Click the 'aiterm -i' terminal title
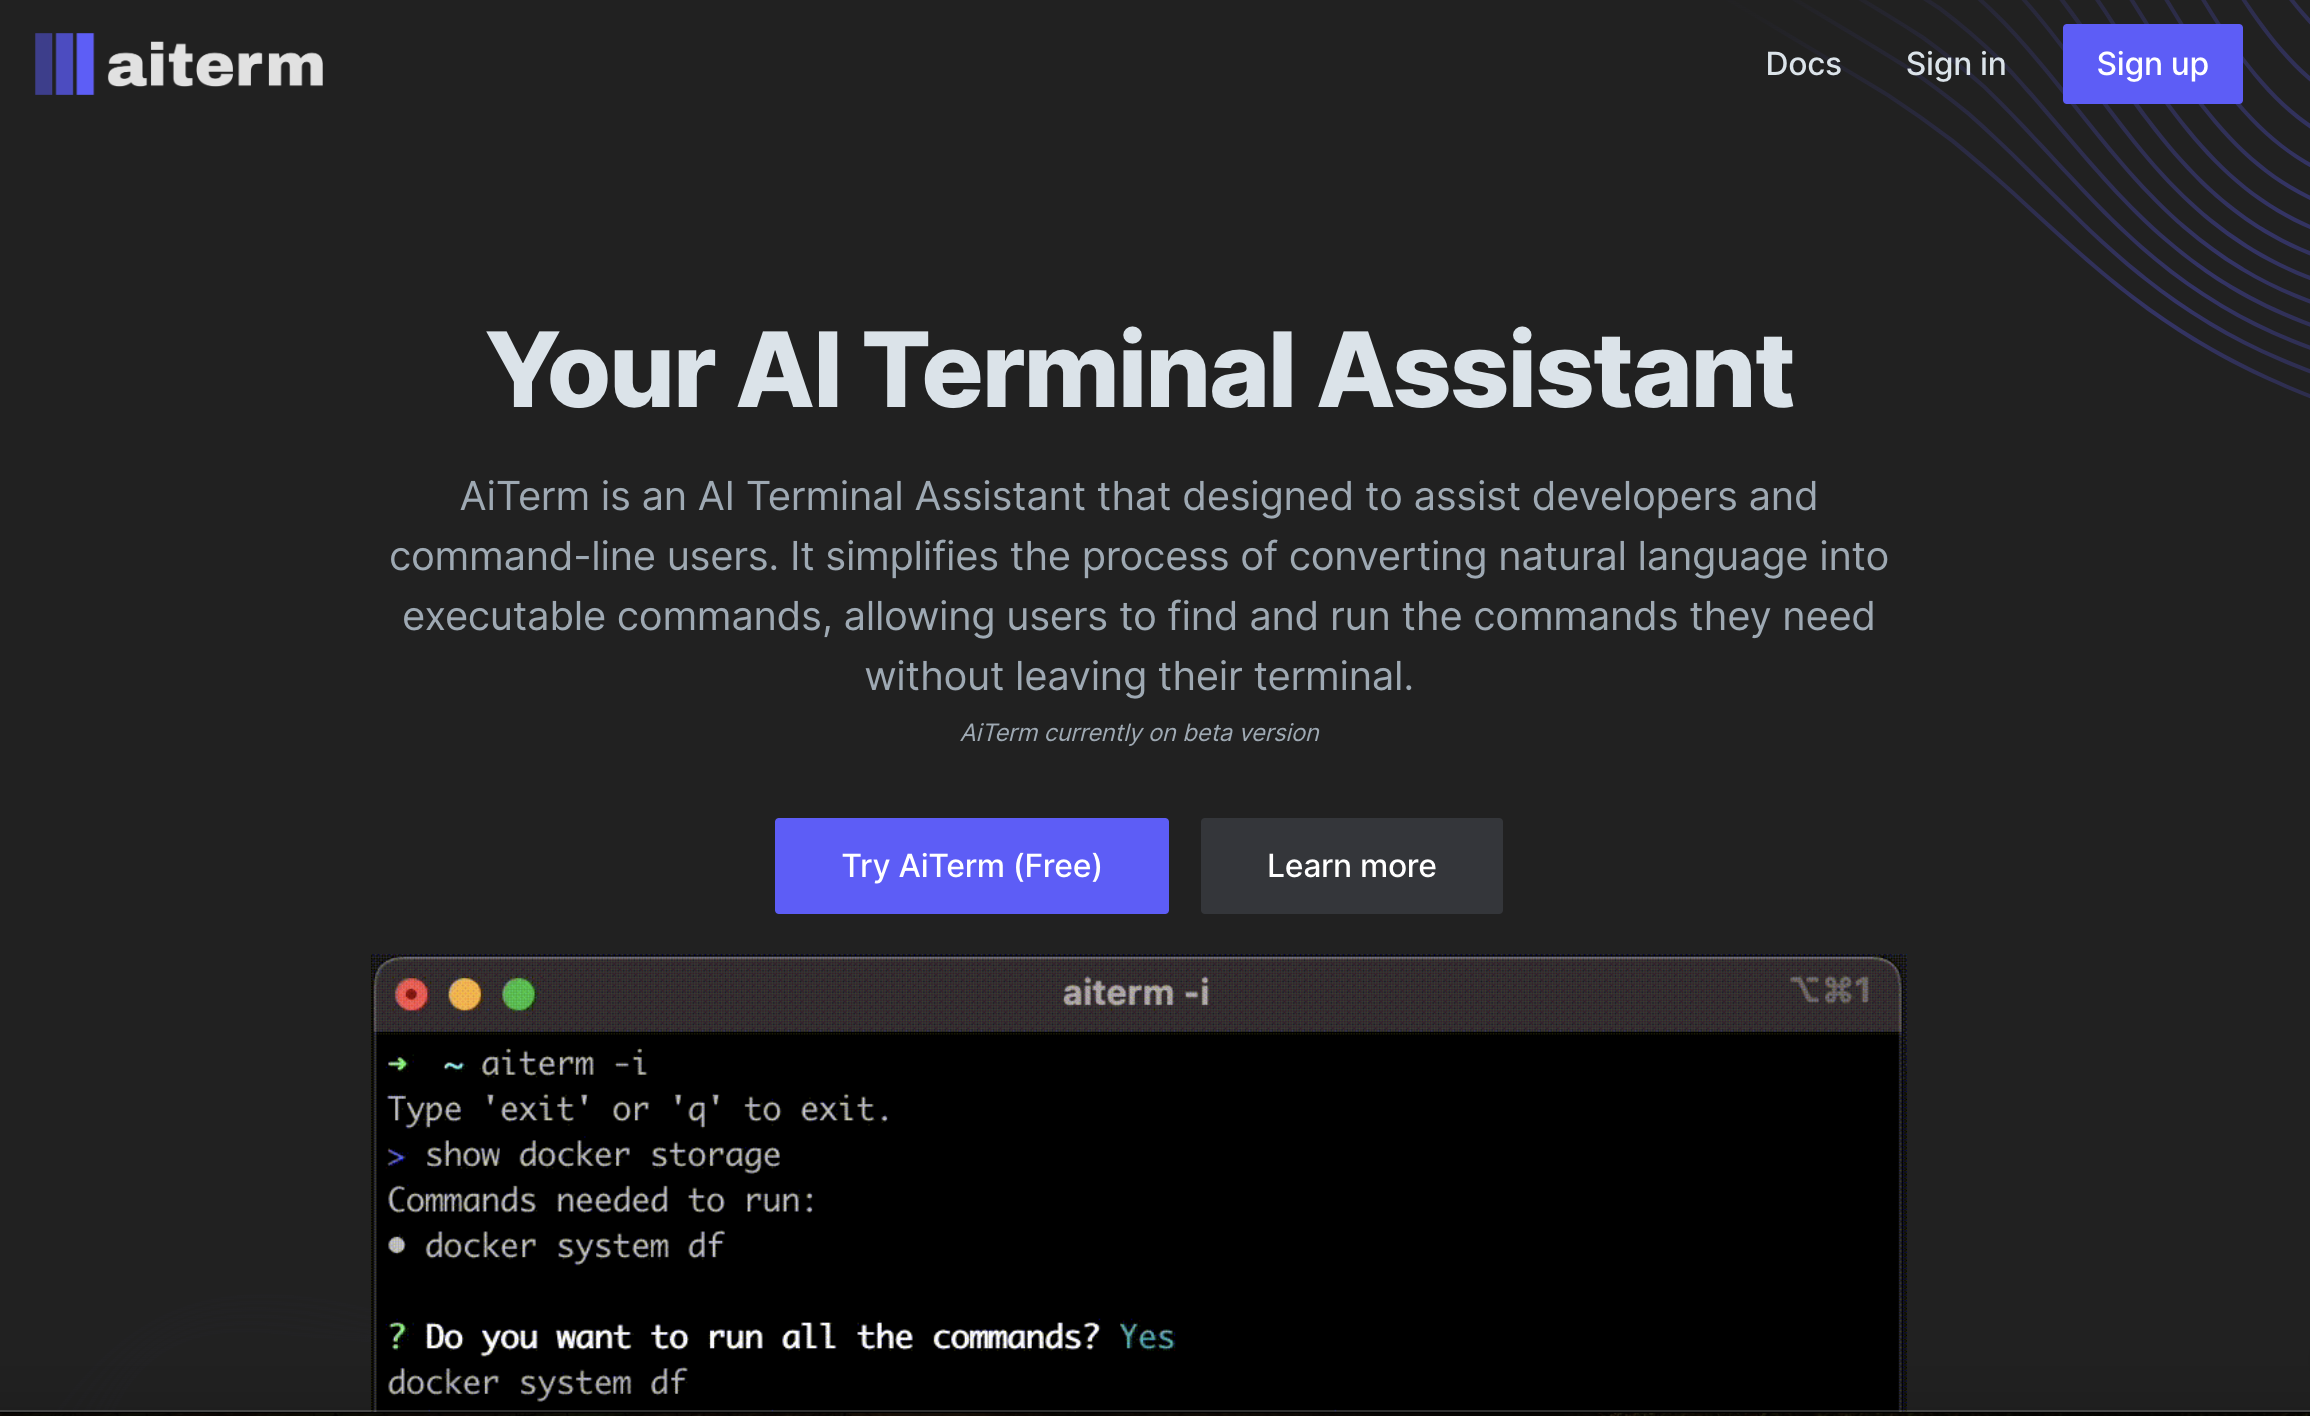 (1136, 993)
